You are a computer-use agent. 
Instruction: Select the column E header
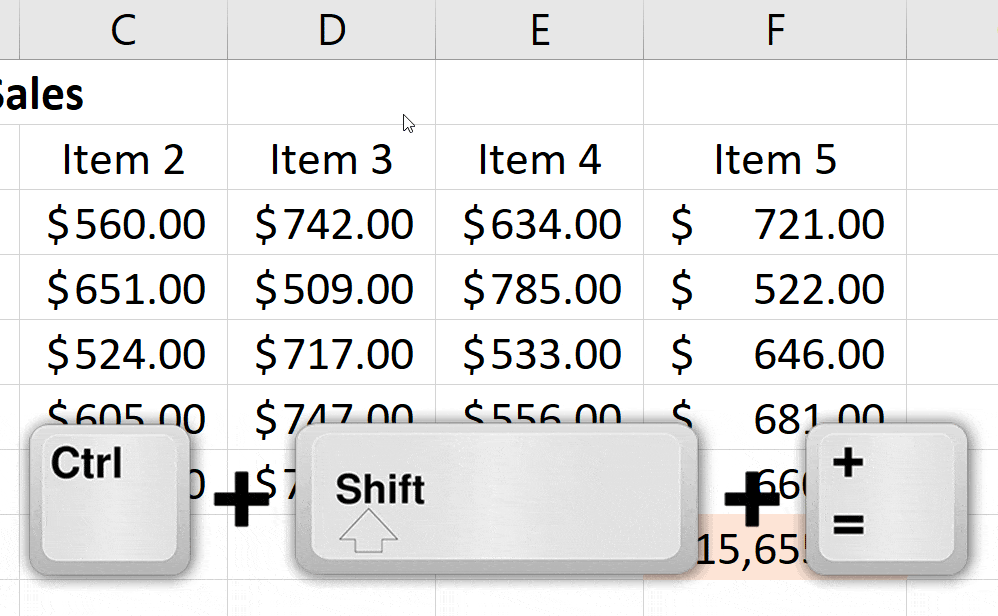click(539, 30)
